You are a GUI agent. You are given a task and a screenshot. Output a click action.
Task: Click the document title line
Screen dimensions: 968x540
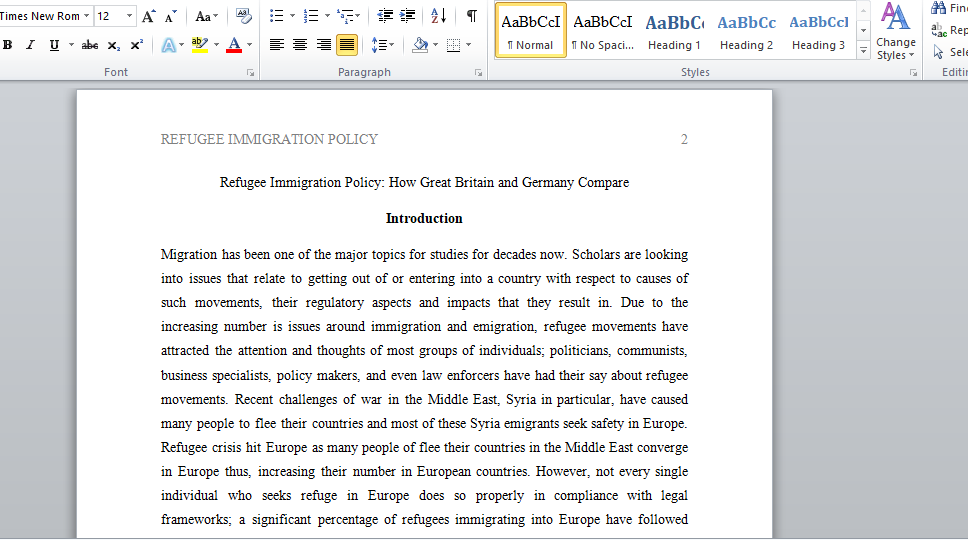tap(424, 183)
